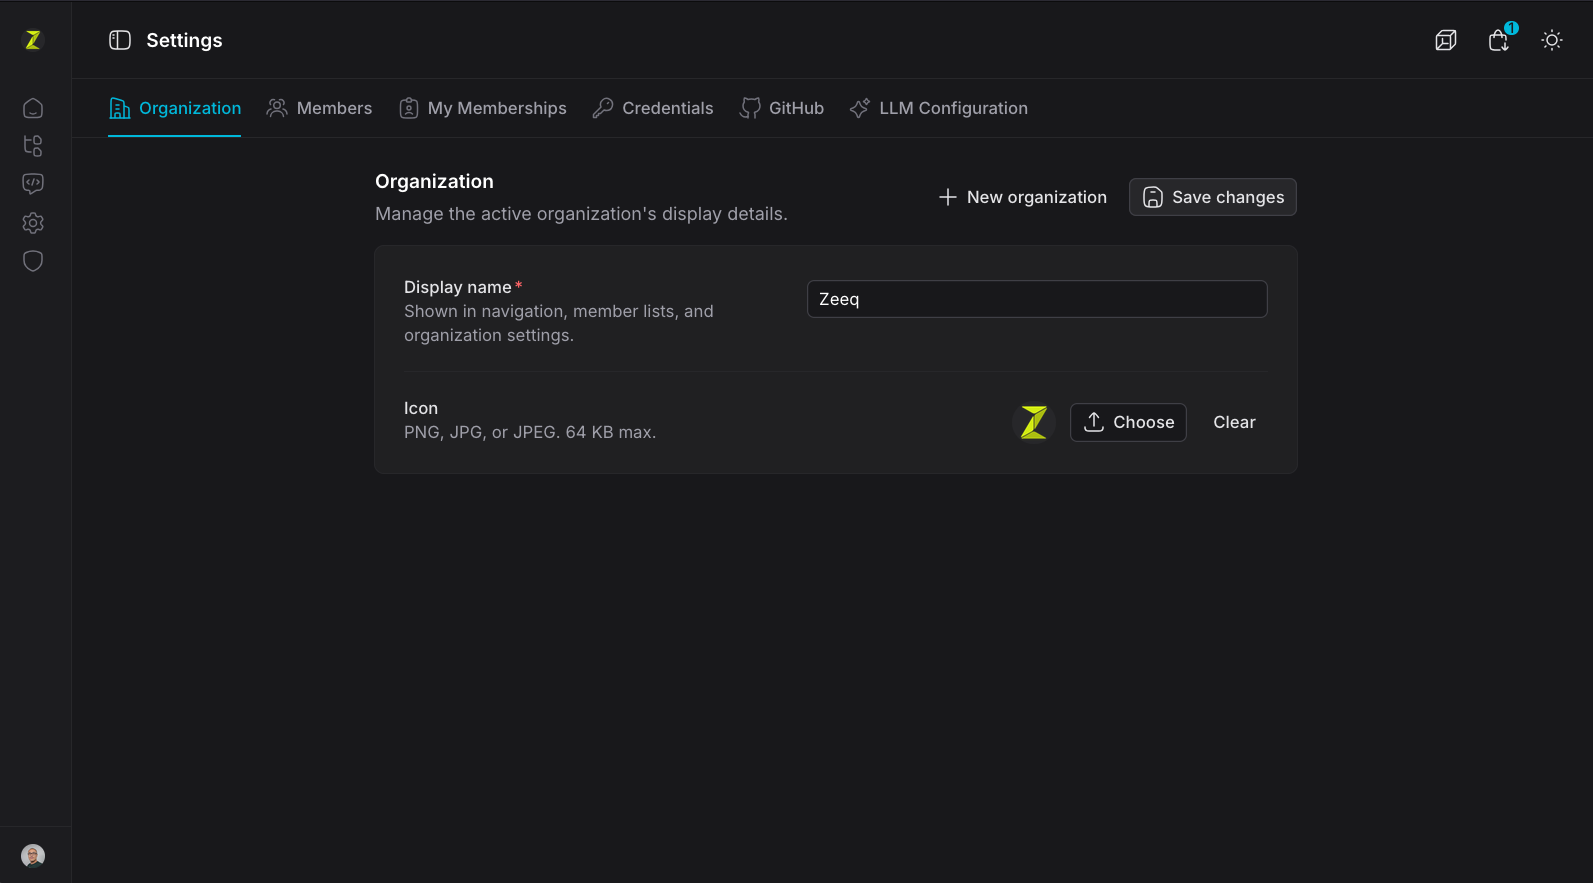Toggle the sidebar panel icon beside Settings
Image resolution: width=1593 pixels, height=883 pixels.
(x=120, y=40)
